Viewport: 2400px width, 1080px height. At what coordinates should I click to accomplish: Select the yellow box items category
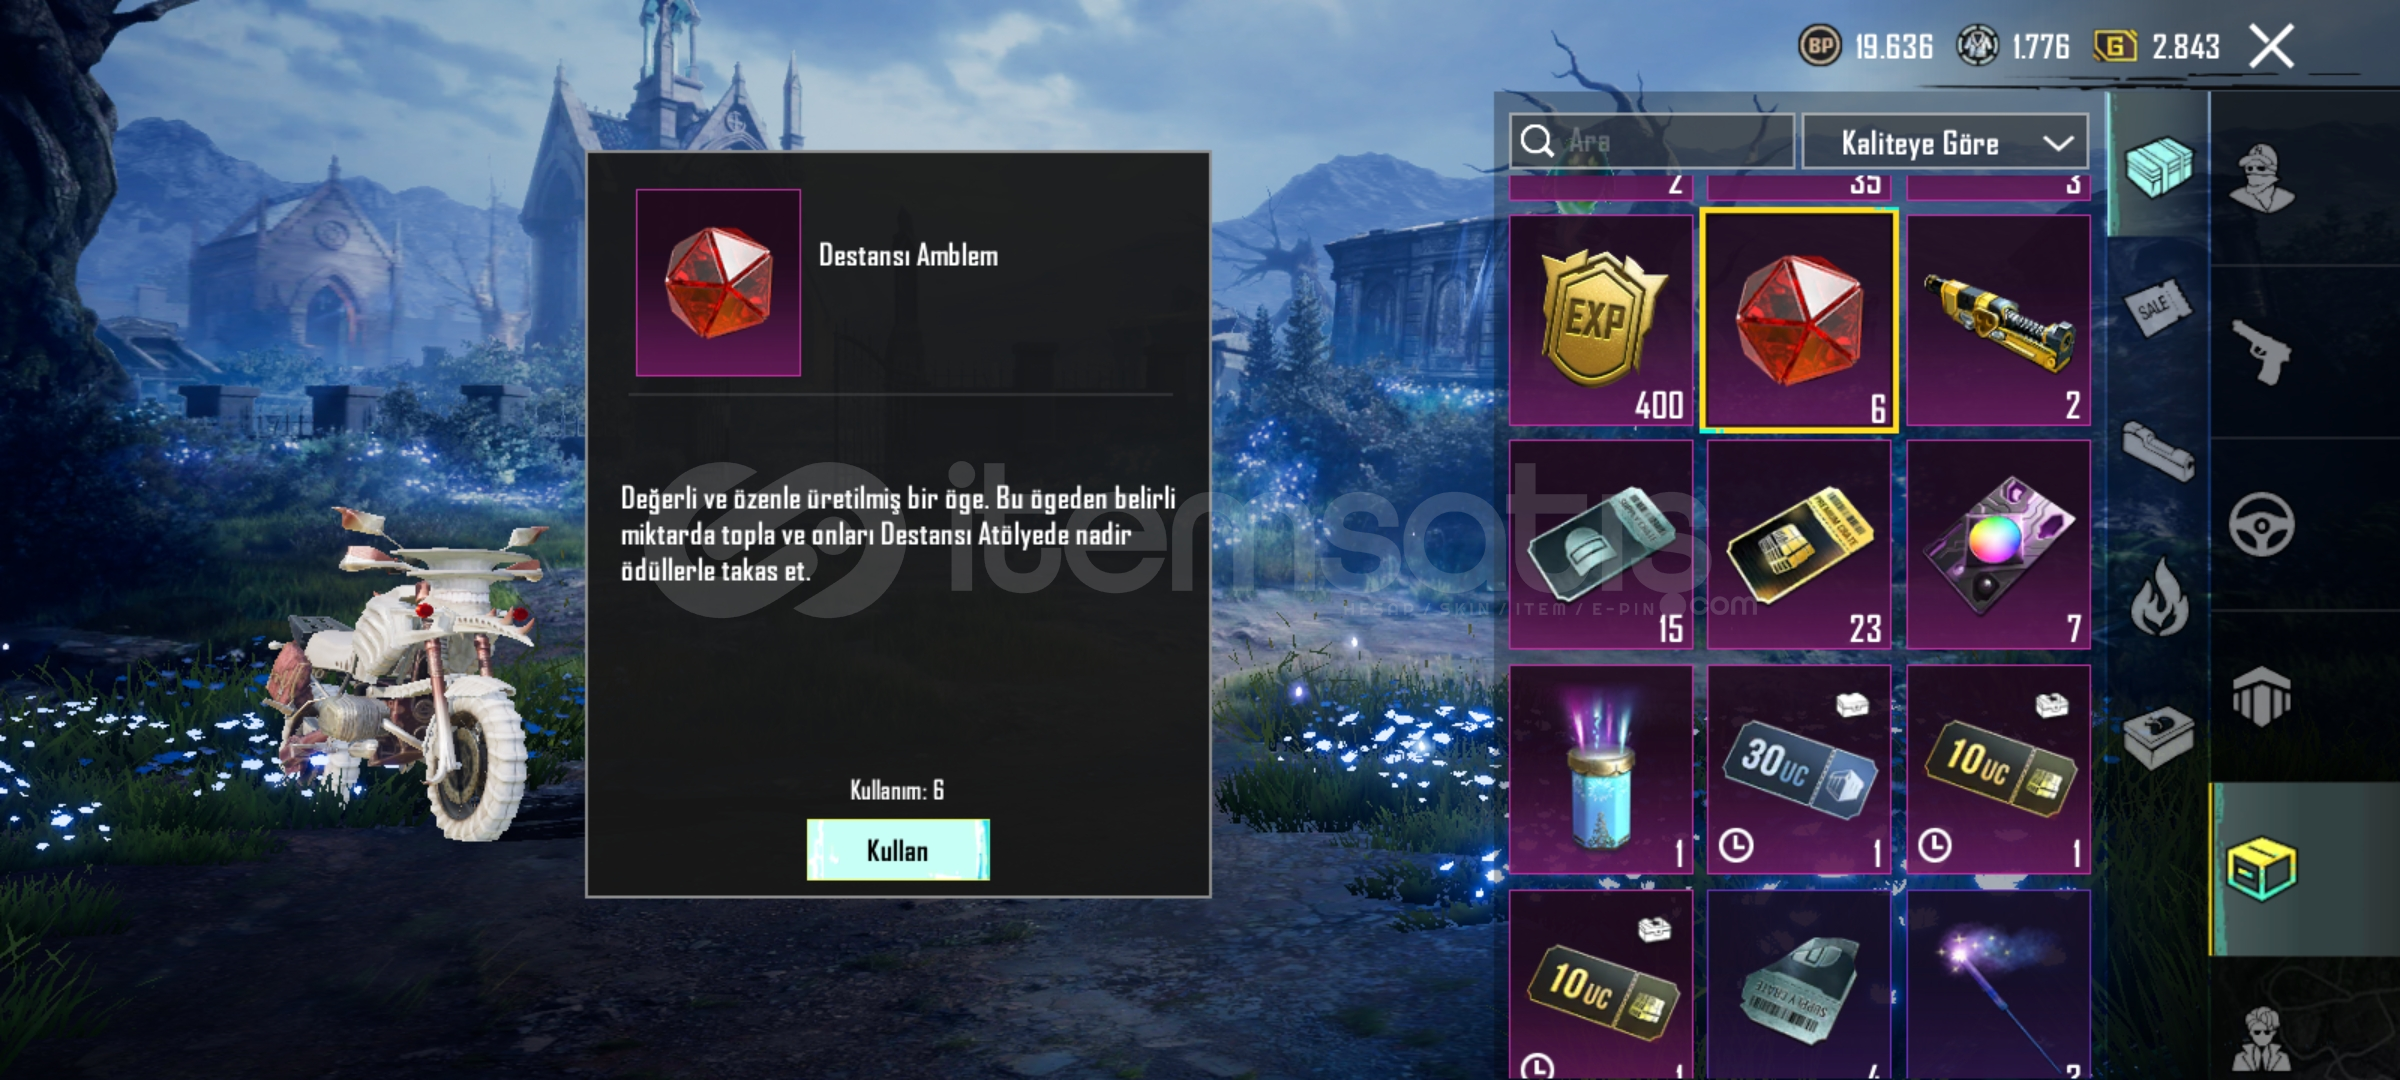(2262, 869)
